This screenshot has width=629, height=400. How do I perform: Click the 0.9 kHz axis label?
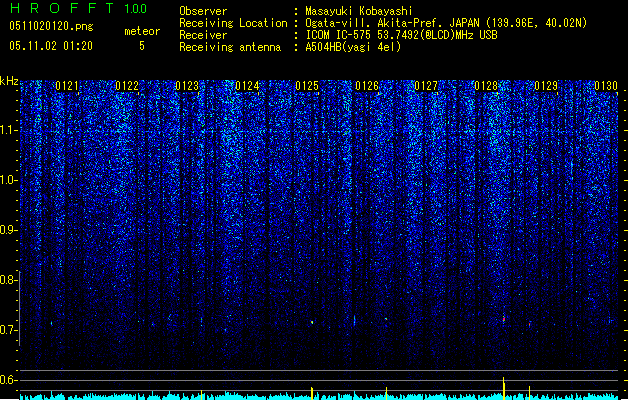point(9,230)
